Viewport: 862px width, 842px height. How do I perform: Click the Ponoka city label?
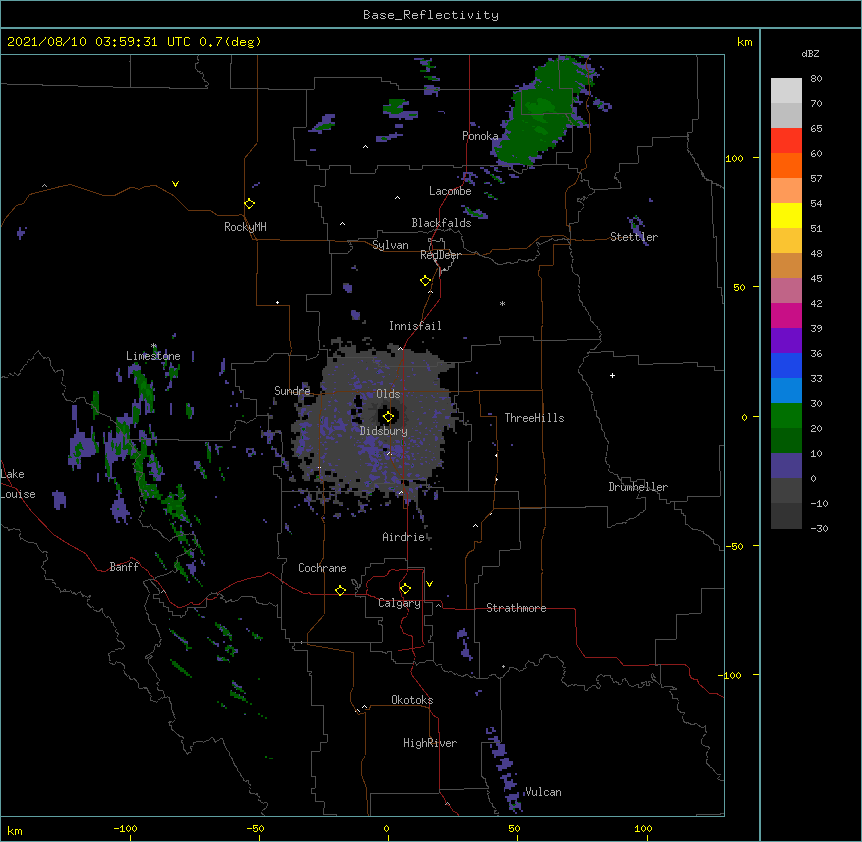(x=480, y=136)
